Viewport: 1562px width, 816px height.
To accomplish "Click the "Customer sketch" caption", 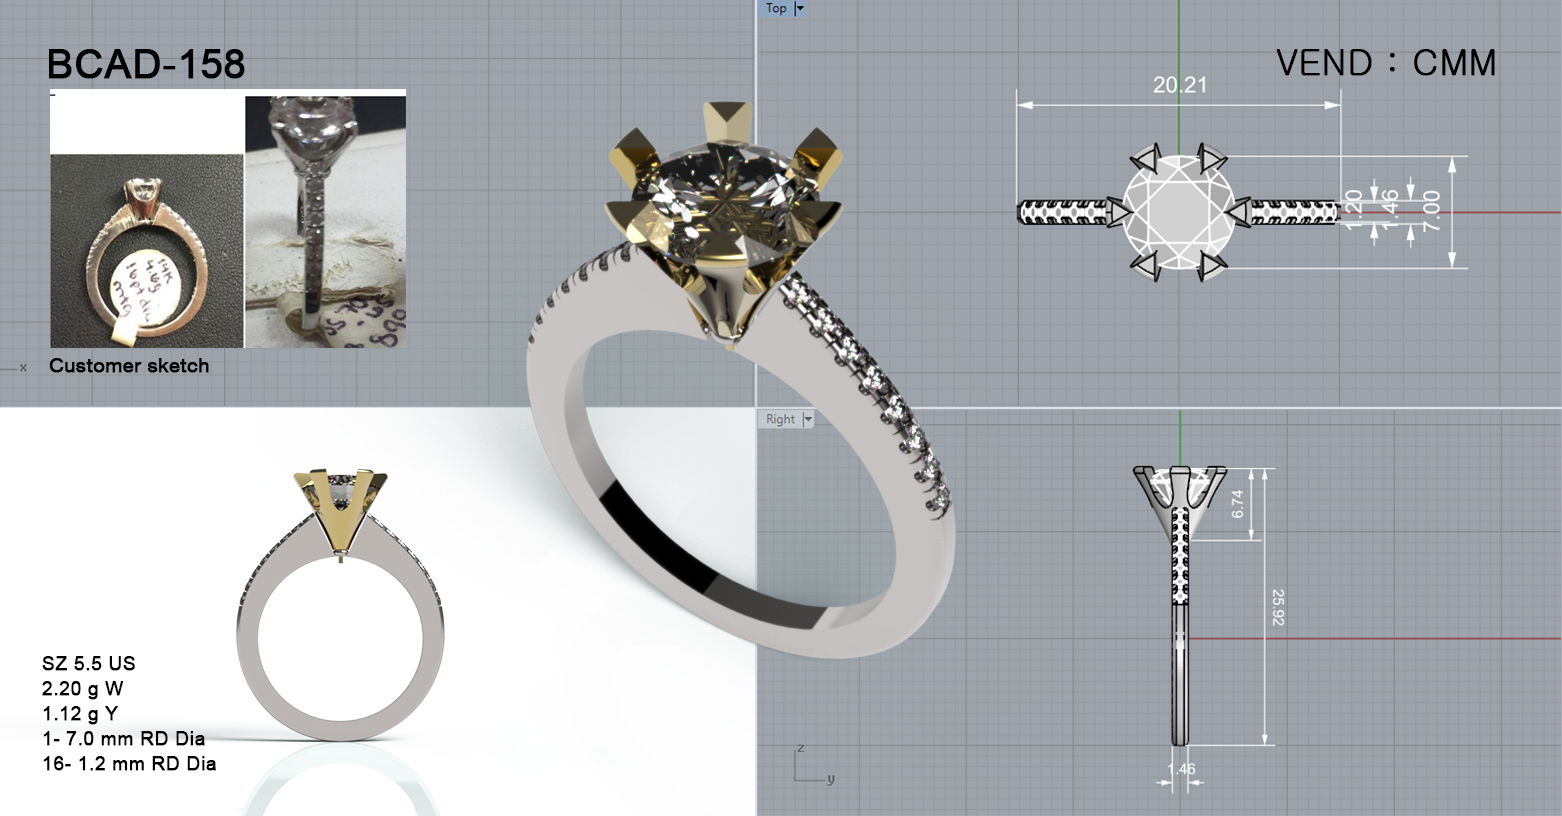I will click(129, 366).
